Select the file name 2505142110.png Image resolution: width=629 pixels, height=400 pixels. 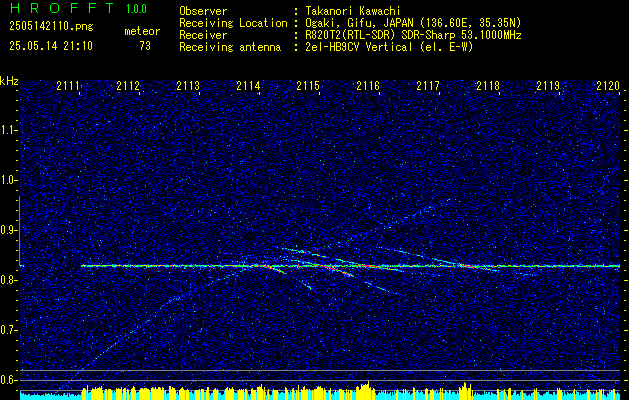pos(51,27)
